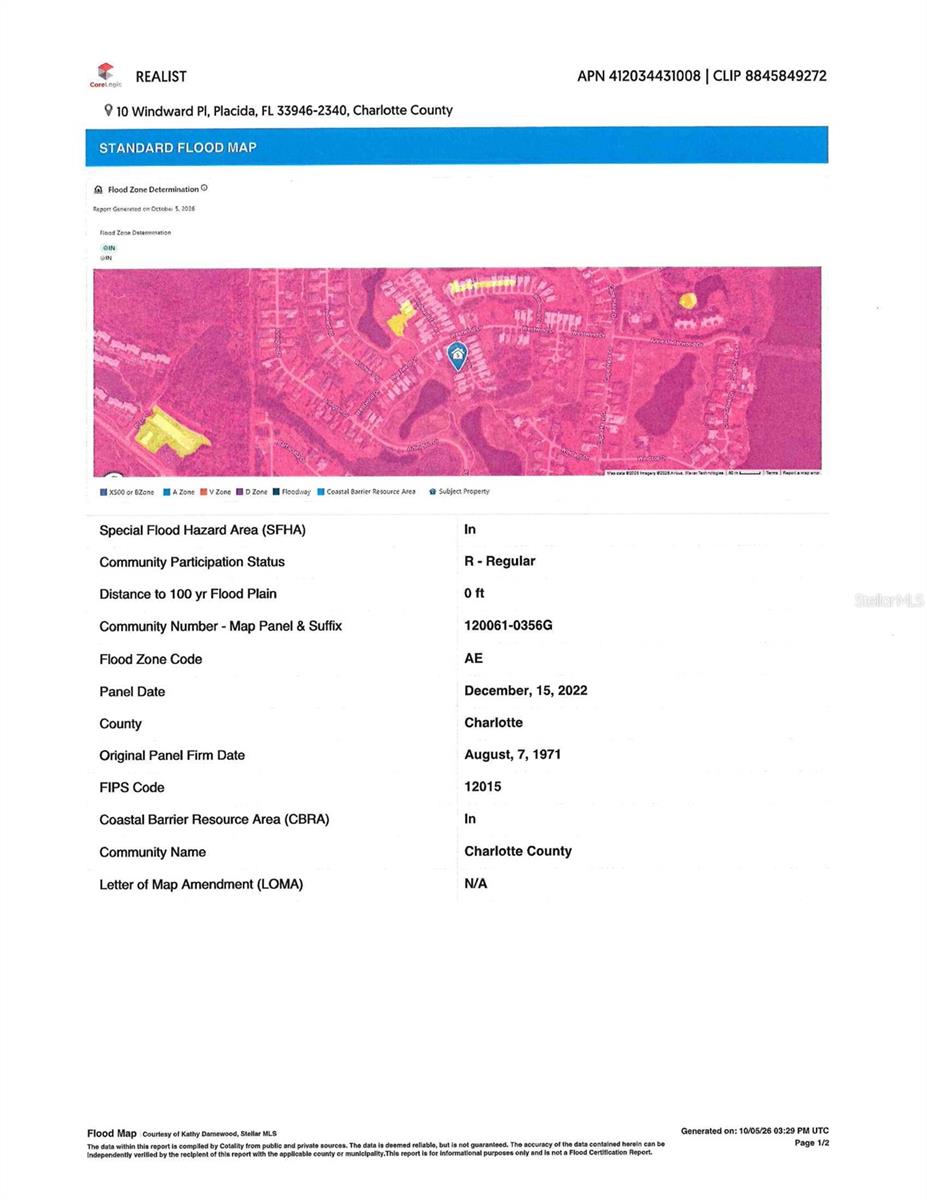
Task: Click the X500 or BZone legend swatch
Action: 103,492
